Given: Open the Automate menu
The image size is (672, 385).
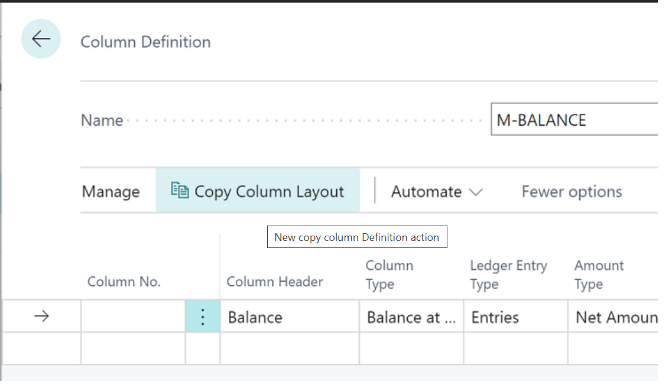Looking at the screenshot, I should pos(437,192).
